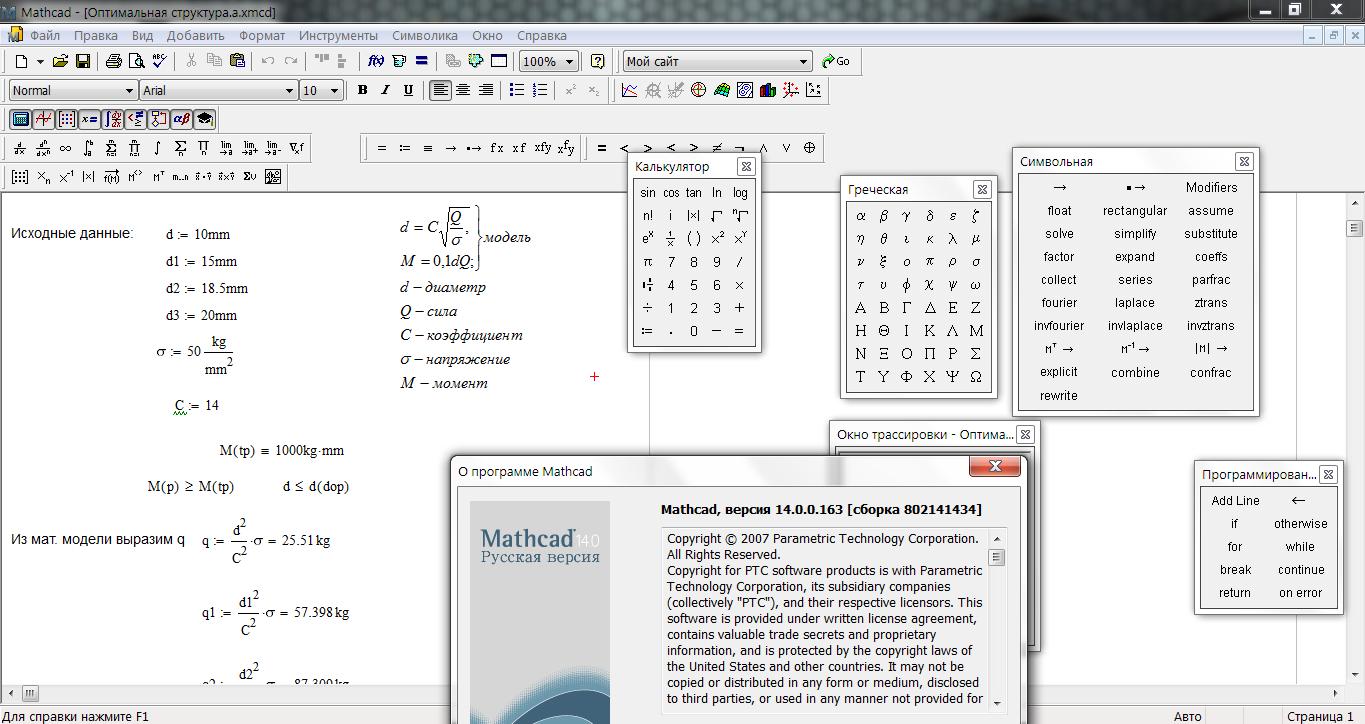Open print preview icon
This screenshot has height=724, width=1365.
[x=136, y=61]
